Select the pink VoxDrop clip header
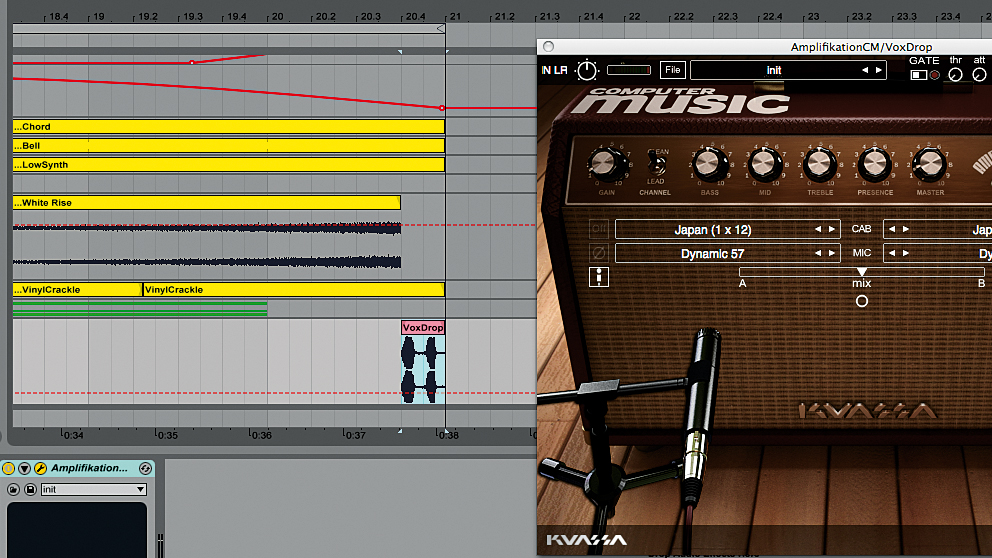This screenshot has width=992, height=558. point(423,328)
